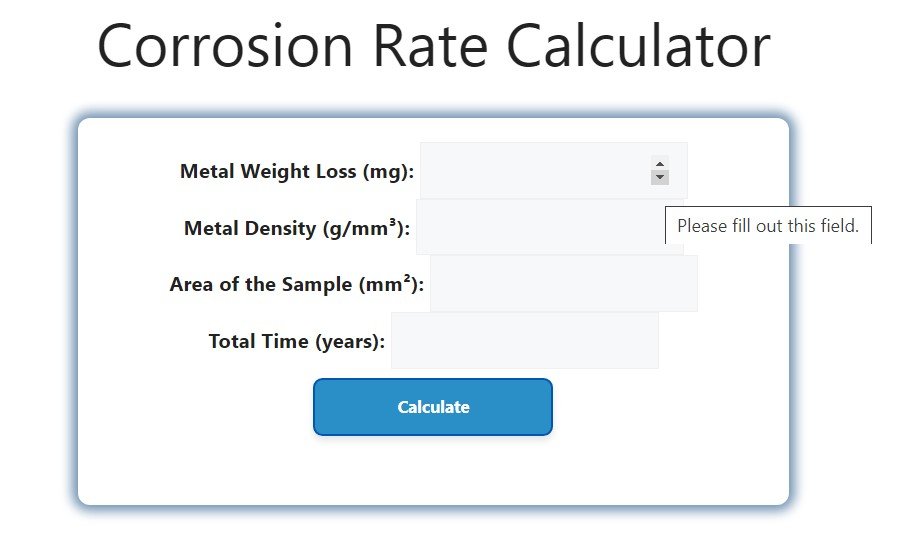Click the spinner up arrow for Metal Weight Loss
The width and height of the screenshot is (907, 547).
pyautogui.click(x=659, y=163)
